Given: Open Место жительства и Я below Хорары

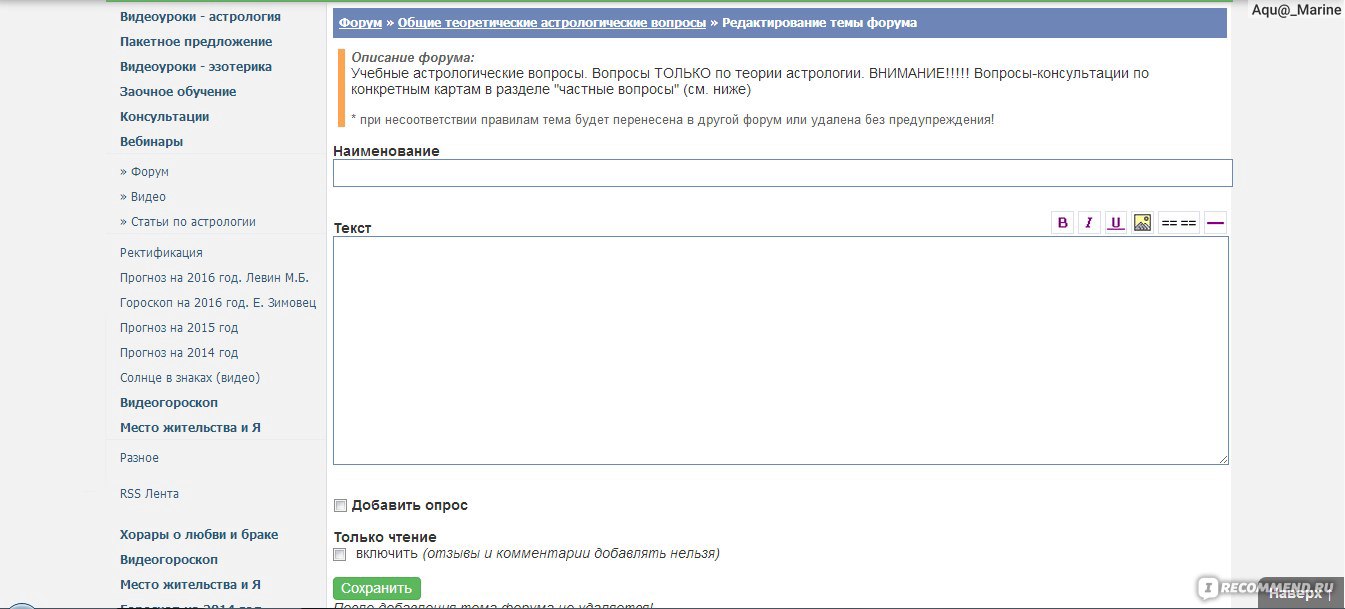Looking at the screenshot, I should 190,585.
